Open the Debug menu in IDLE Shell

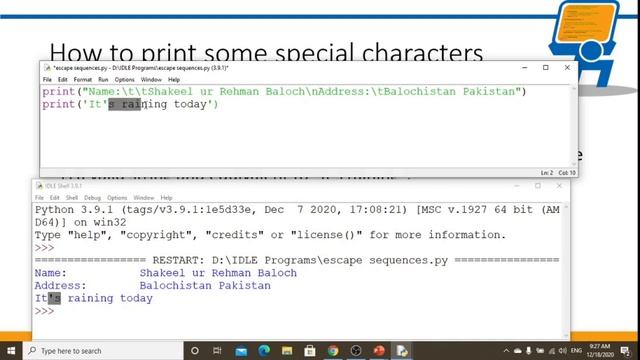pyautogui.click(x=93, y=198)
